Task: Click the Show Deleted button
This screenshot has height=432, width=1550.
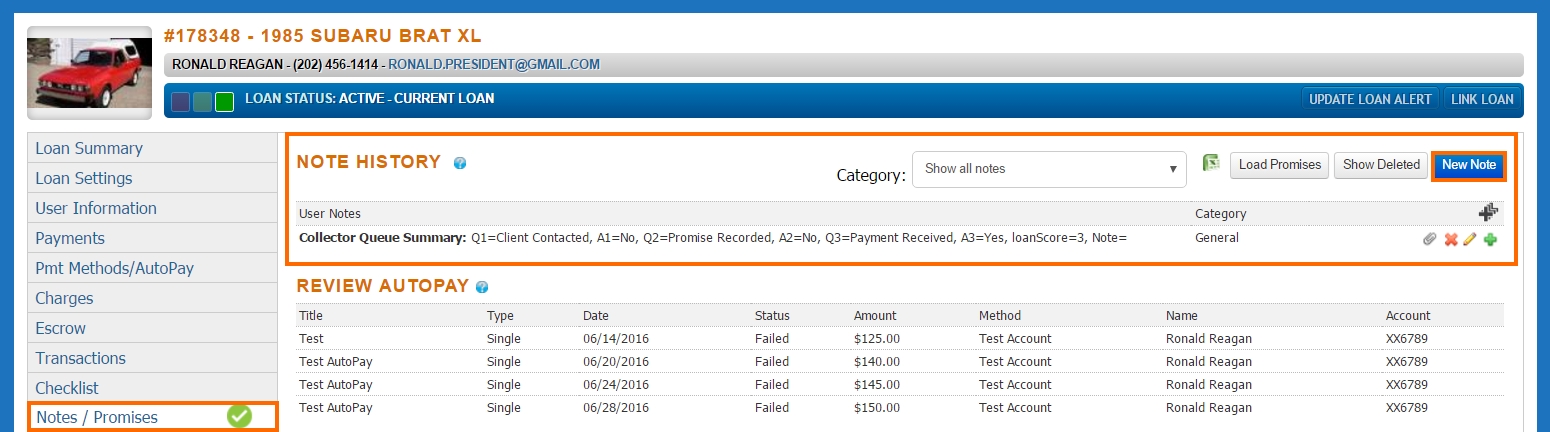Action: 1381,165
